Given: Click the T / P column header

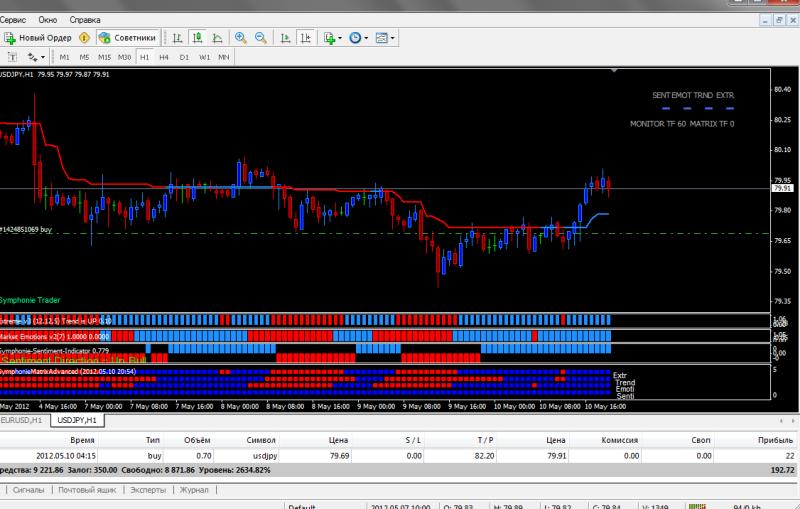Looking at the screenshot, I should 485,440.
